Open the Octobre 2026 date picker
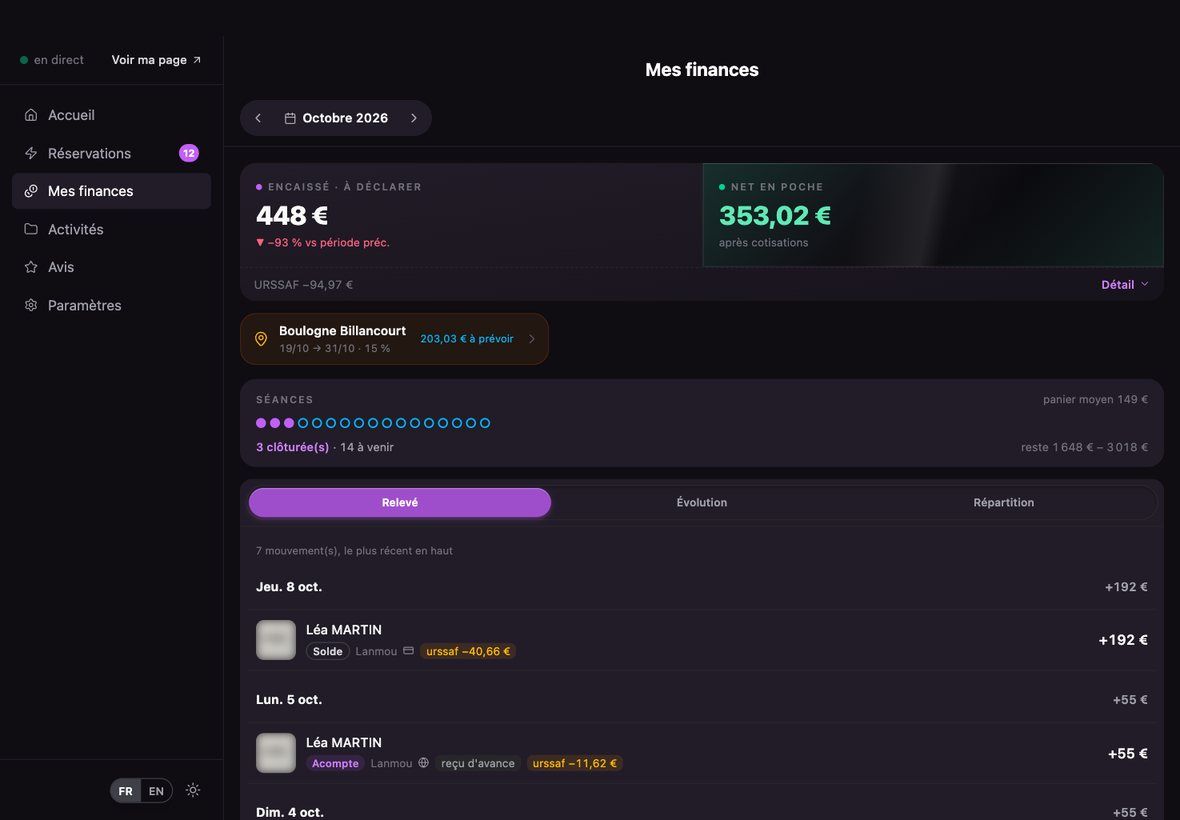Image resolution: width=1180 pixels, height=820 pixels. (336, 118)
